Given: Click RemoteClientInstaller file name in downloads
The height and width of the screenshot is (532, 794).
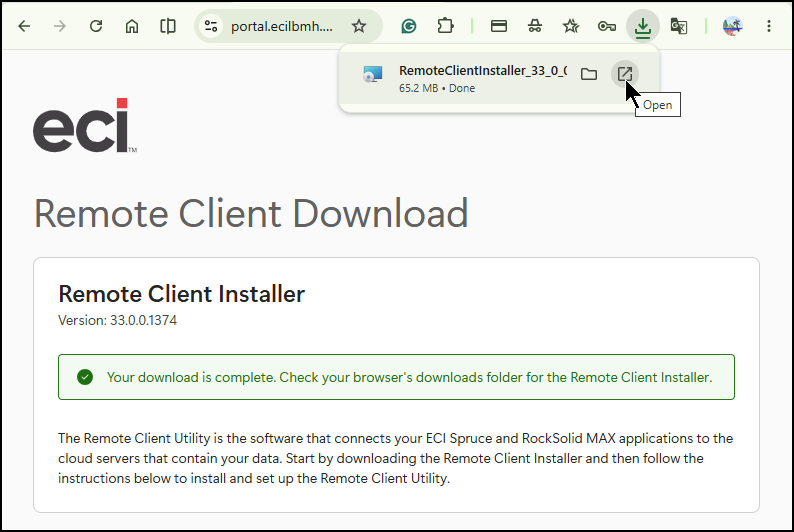Looking at the screenshot, I should point(483,71).
